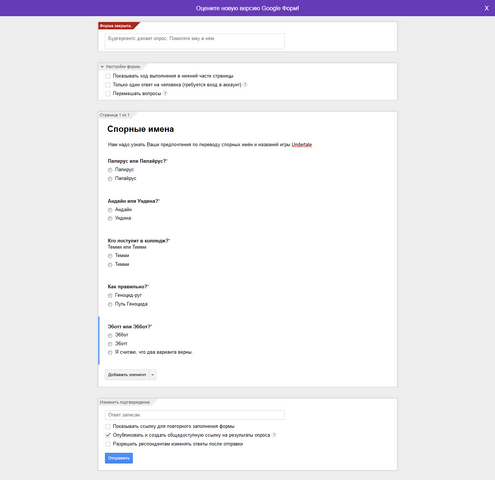Click the form description text field

(195, 41)
